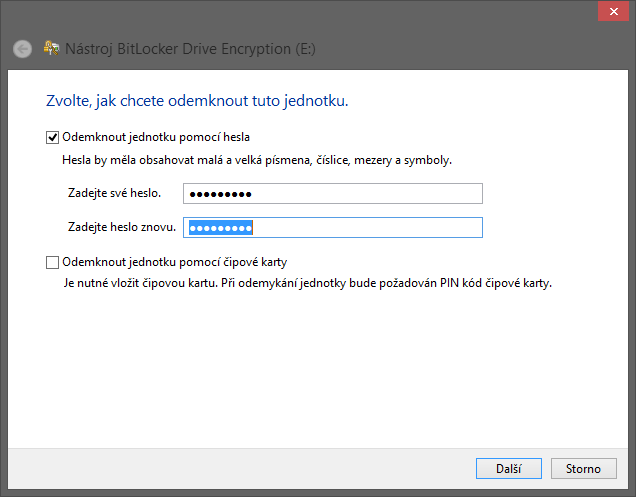The width and height of the screenshot is (636, 497).
Task: Uncheck 'Odemknout jednotku pomocí hesla' checkbox
Action: point(52,138)
